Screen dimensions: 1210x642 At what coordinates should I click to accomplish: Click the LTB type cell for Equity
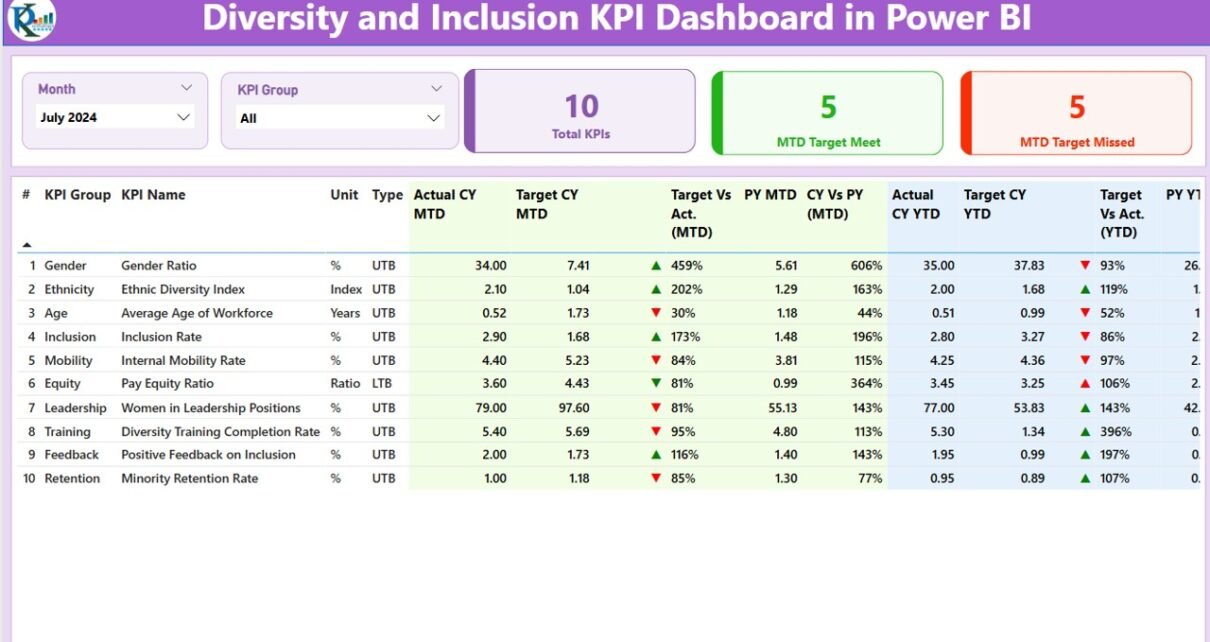coord(383,383)
